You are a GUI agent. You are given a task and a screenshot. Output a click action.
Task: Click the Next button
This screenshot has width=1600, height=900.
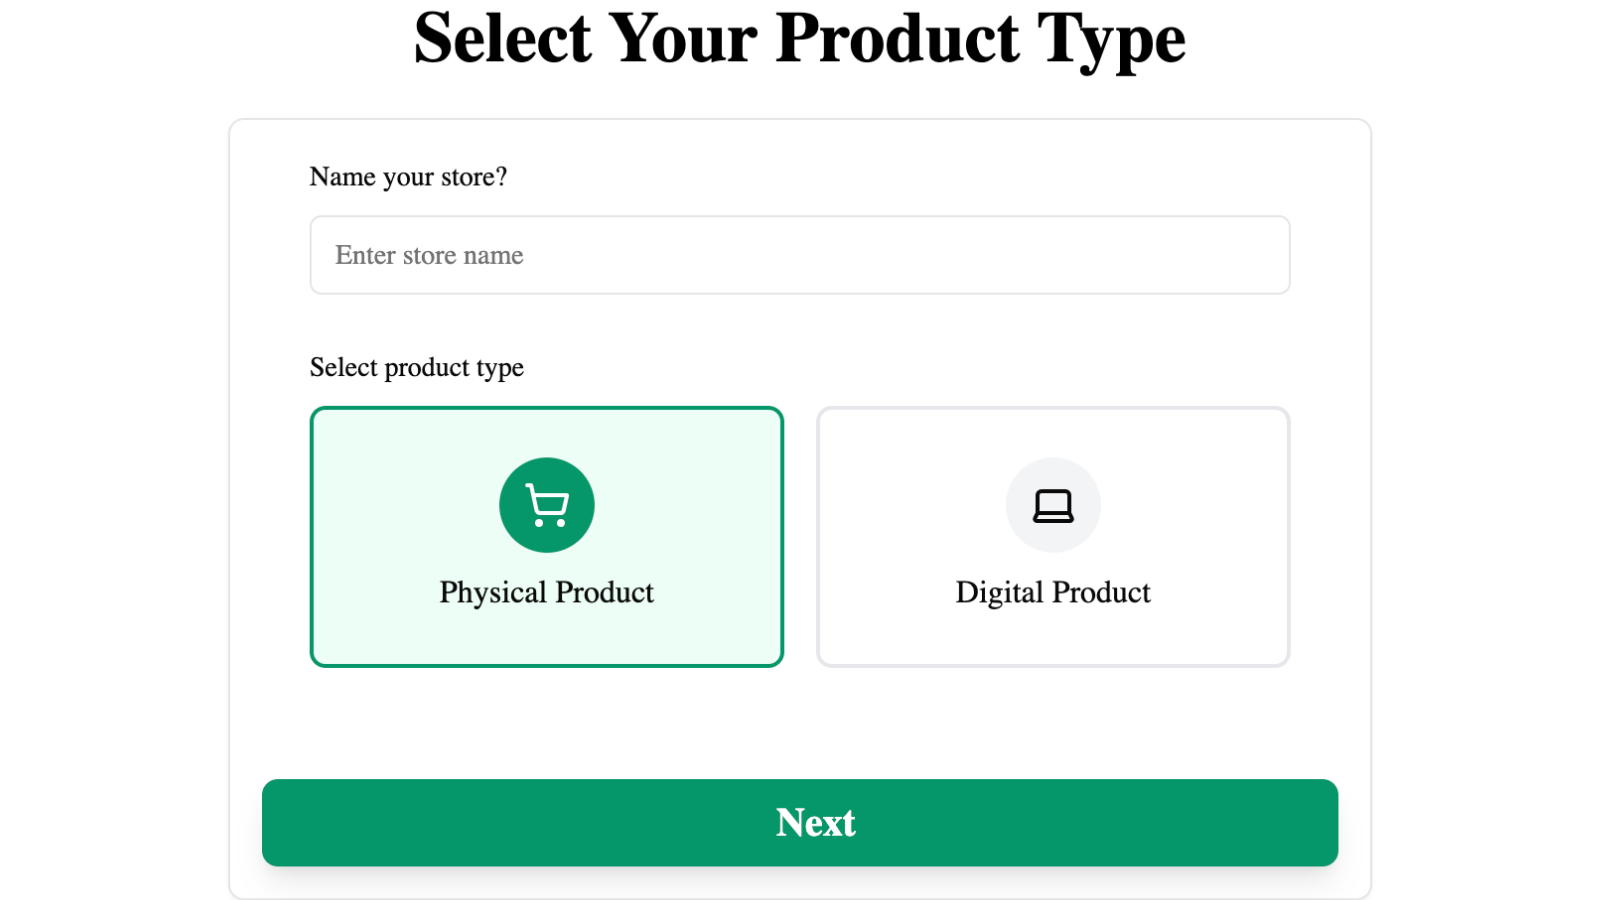point(800,822)
